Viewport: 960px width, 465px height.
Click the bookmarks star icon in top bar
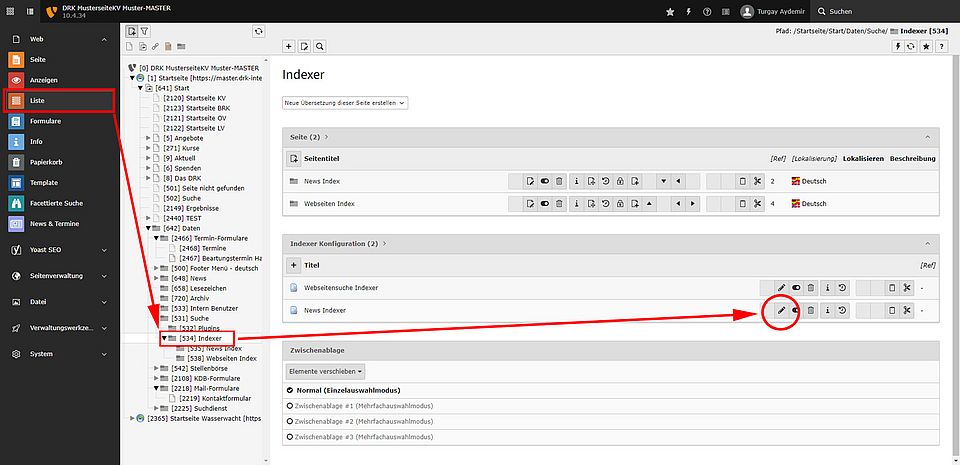670,11
